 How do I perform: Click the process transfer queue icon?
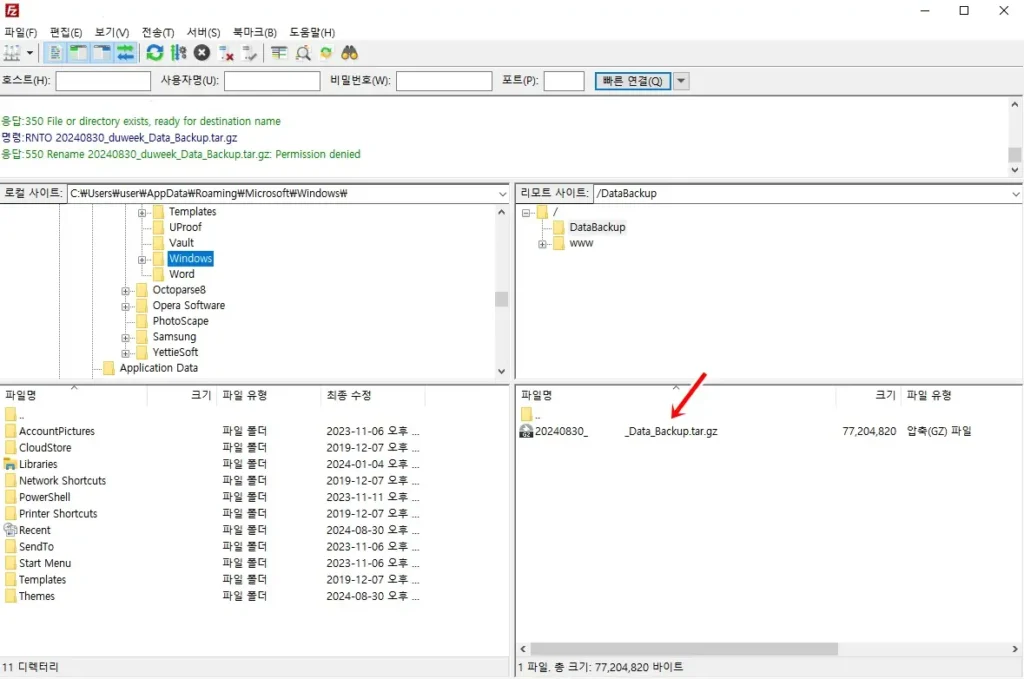[178, 53]
